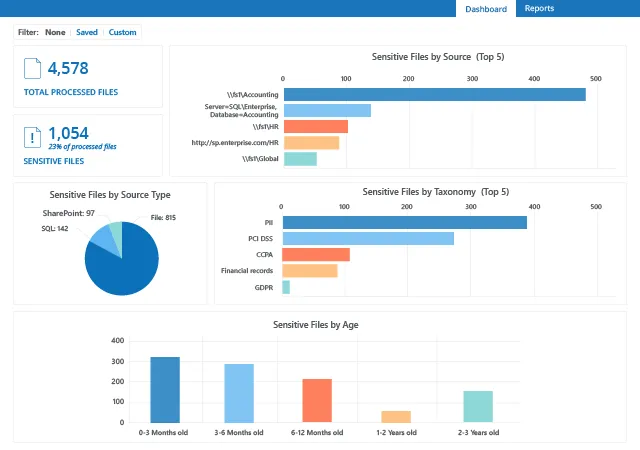The image size is (640, 450).
Task: Select the \\fs1\HR orange bar
Action: pos(316,127)
